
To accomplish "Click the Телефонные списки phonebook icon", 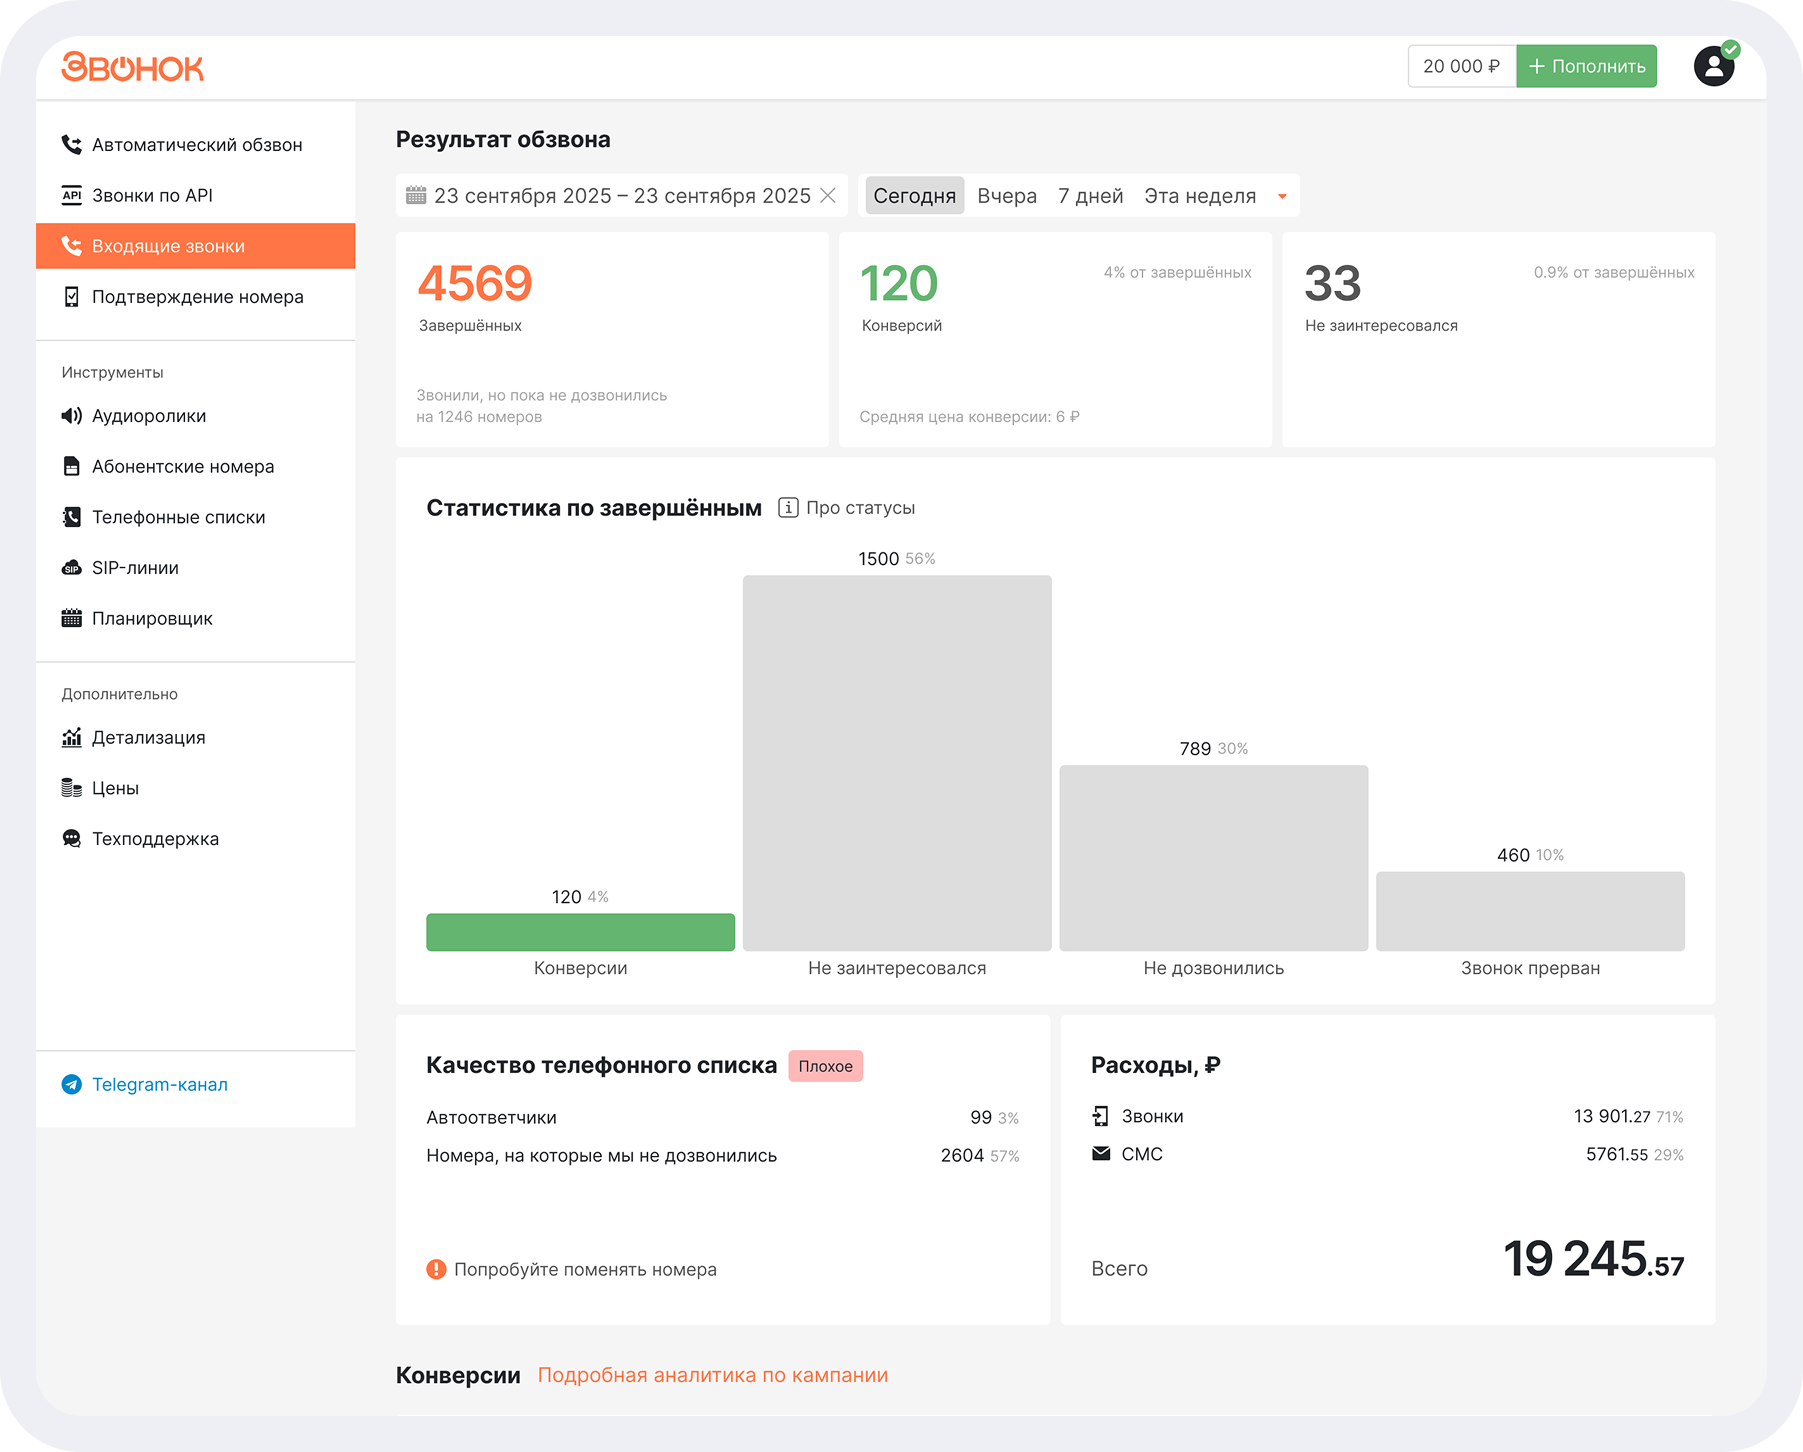I will click(71, 517).
